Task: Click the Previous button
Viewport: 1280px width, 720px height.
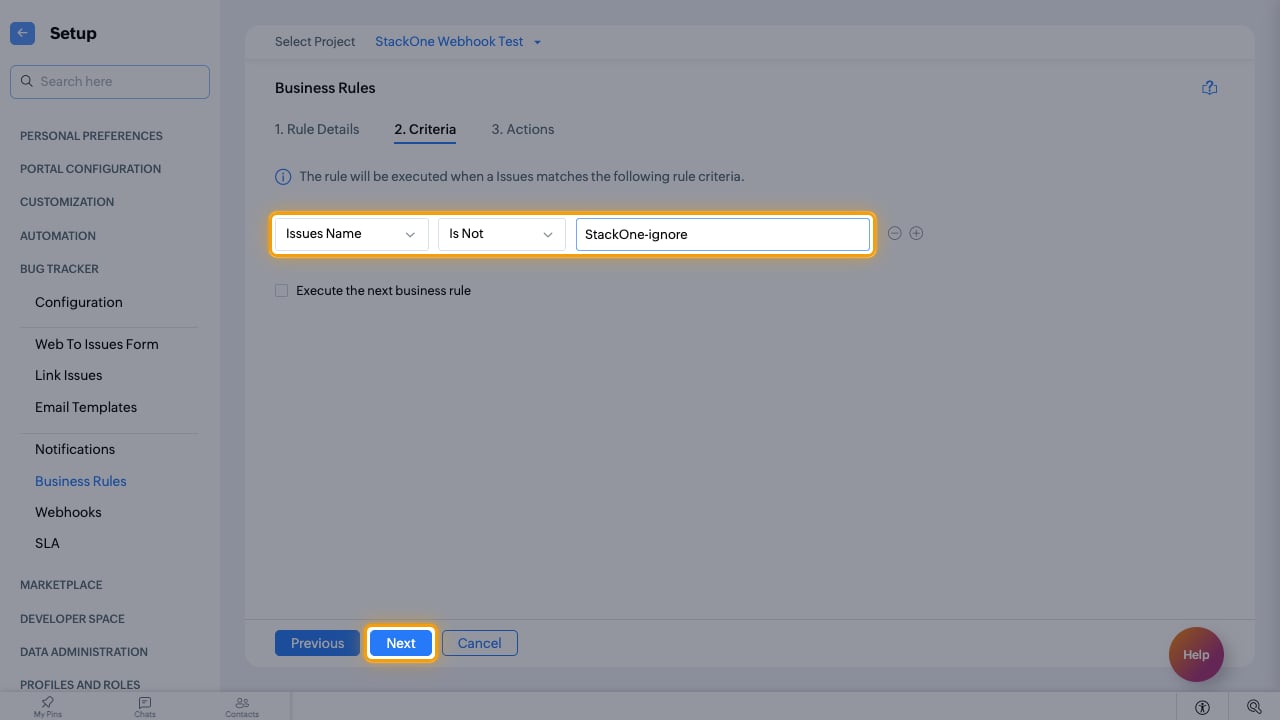Action: (x=317, y=643)
